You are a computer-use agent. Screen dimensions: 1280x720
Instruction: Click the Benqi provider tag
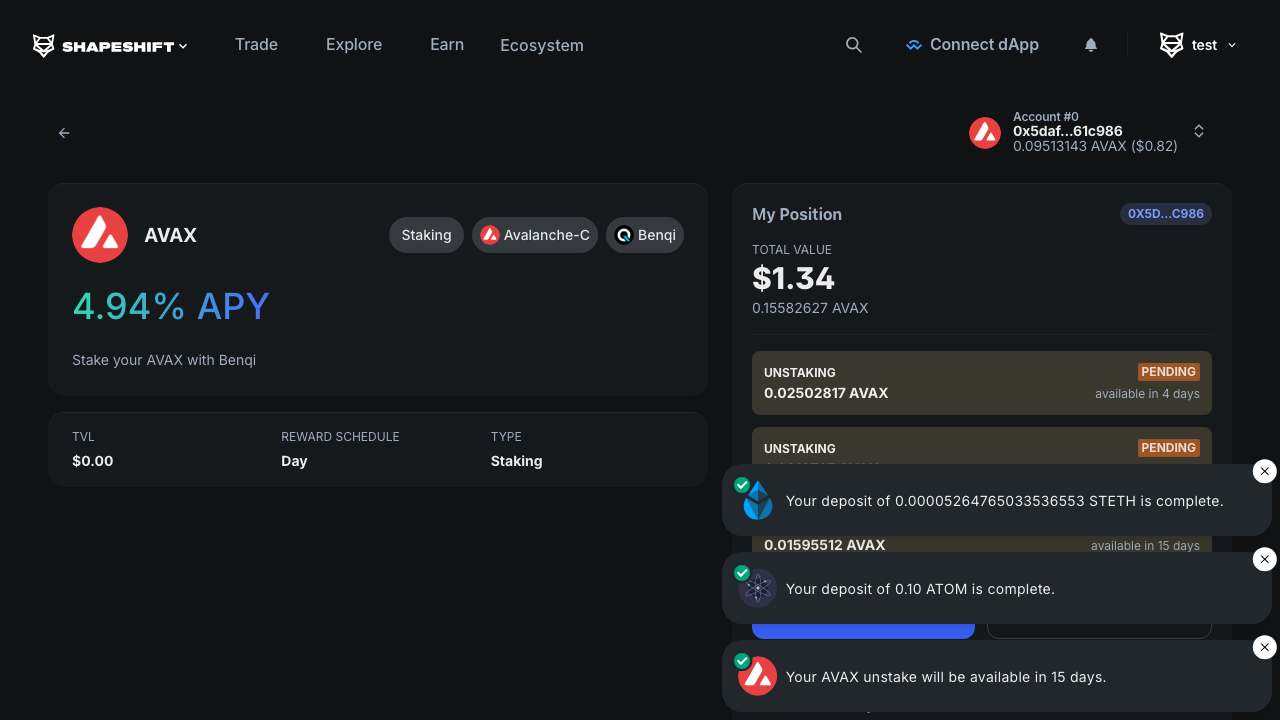[x=645, y=235]
